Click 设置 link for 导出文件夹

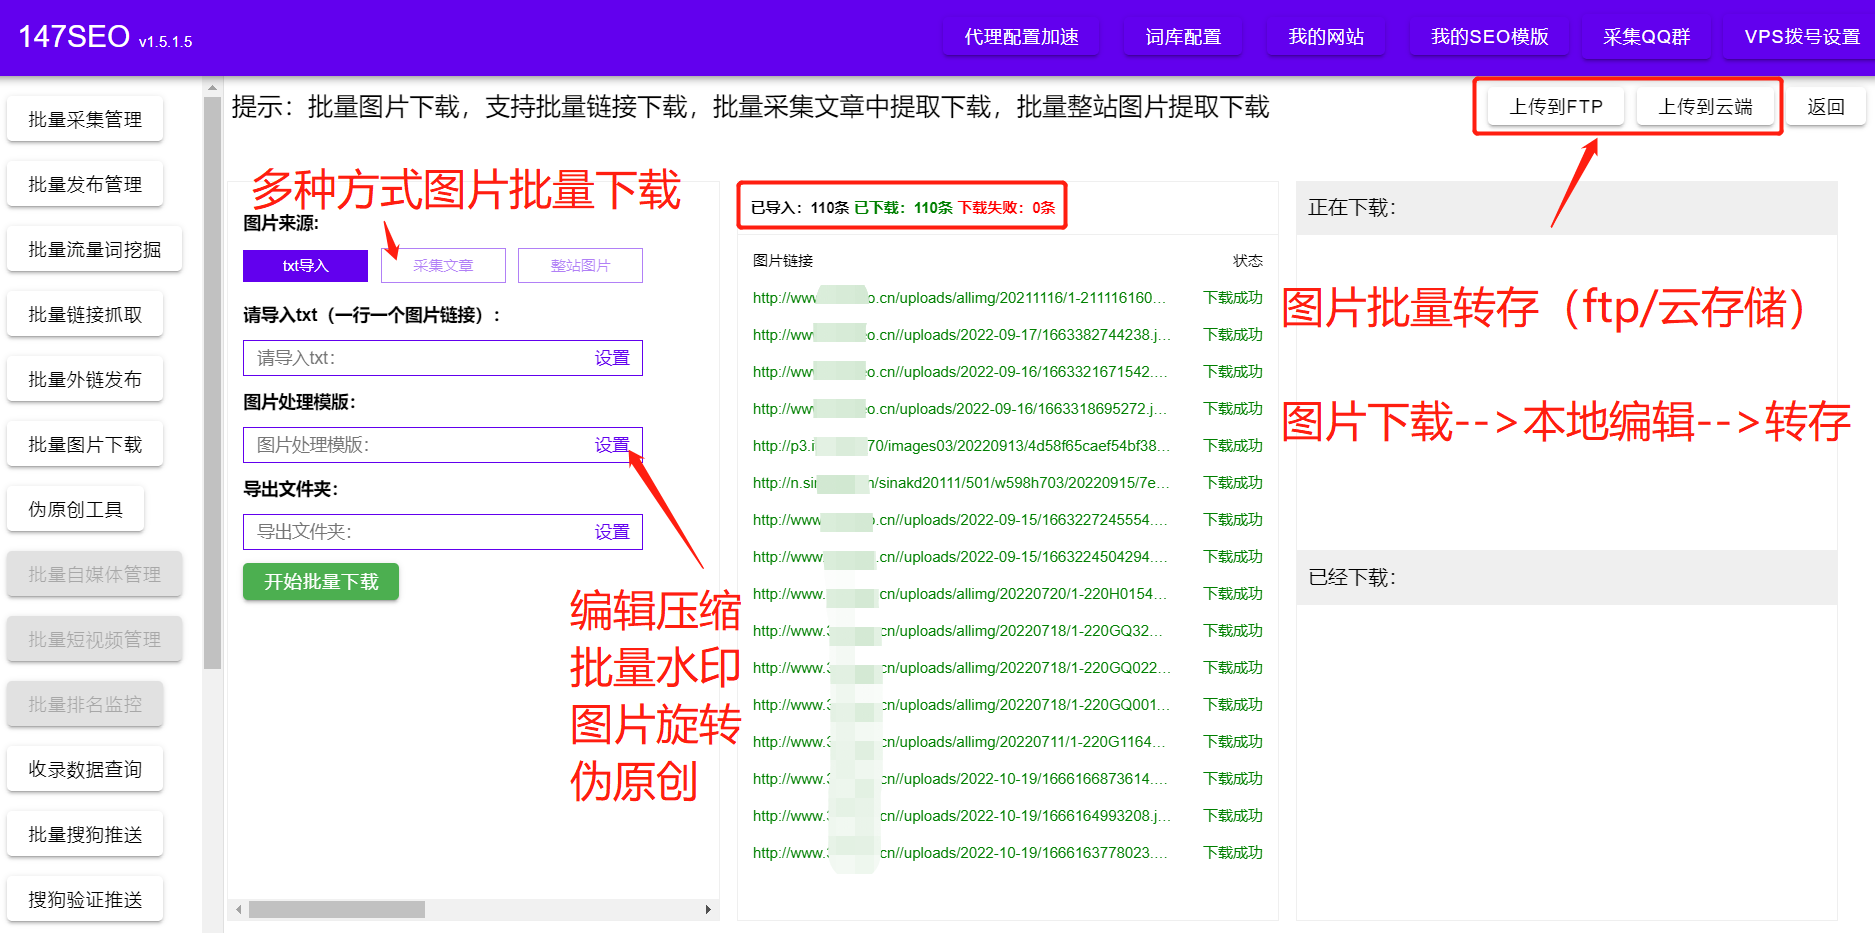tap(612, 532)
